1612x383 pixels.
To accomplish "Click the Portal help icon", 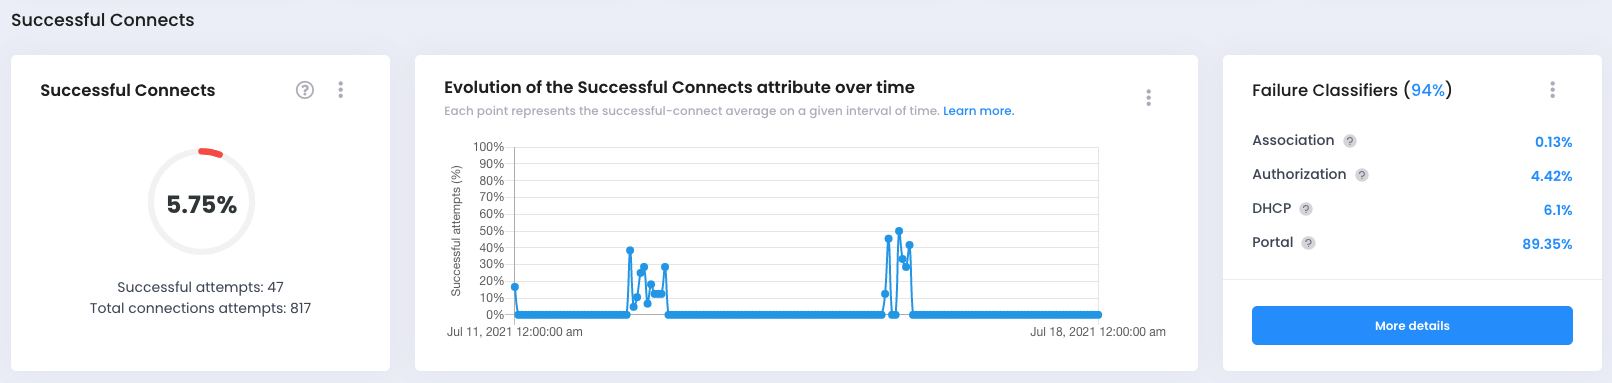I will [1308, 243].
